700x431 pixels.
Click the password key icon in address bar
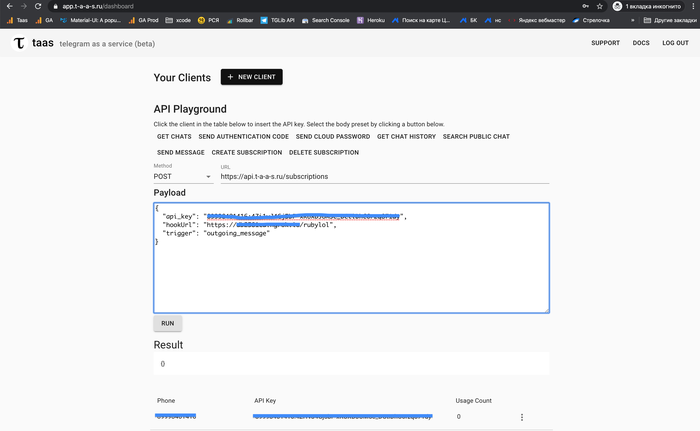[x=582, y=6]
